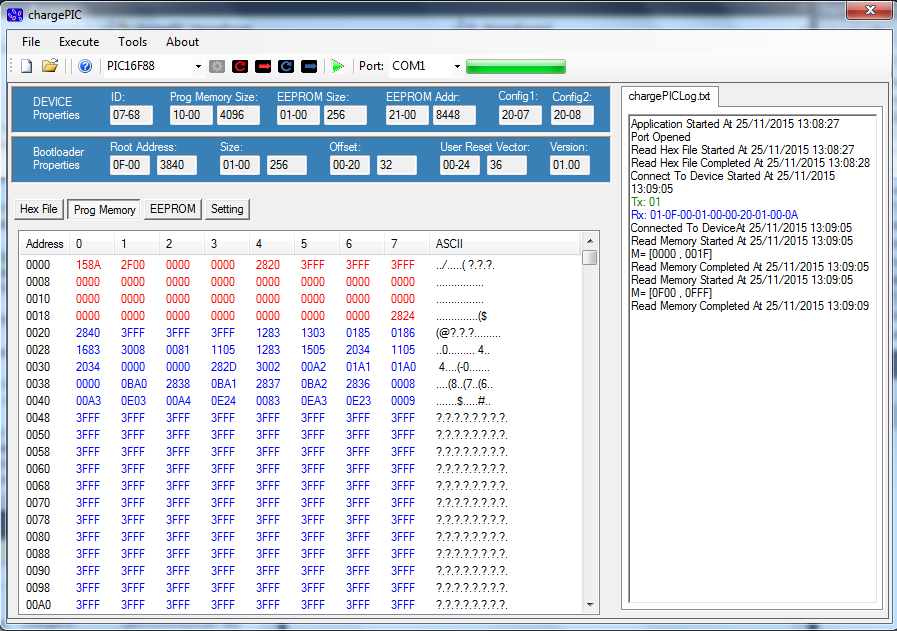Open the Tools menu

tap(132, 42)
